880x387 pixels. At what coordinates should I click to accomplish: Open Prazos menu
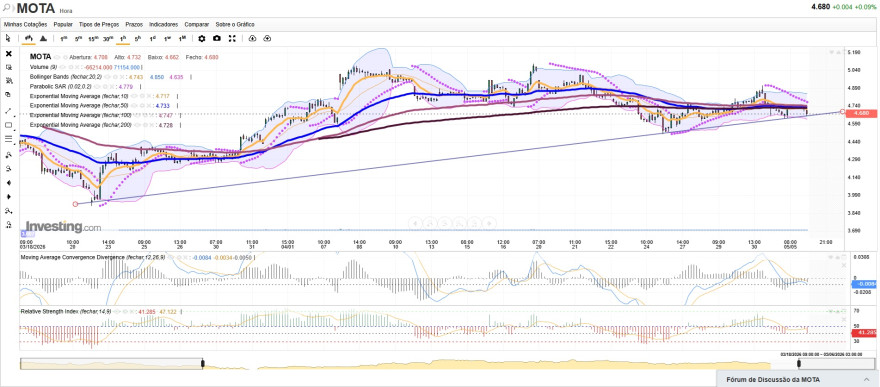pyautogui.click(x=134, y=25)
